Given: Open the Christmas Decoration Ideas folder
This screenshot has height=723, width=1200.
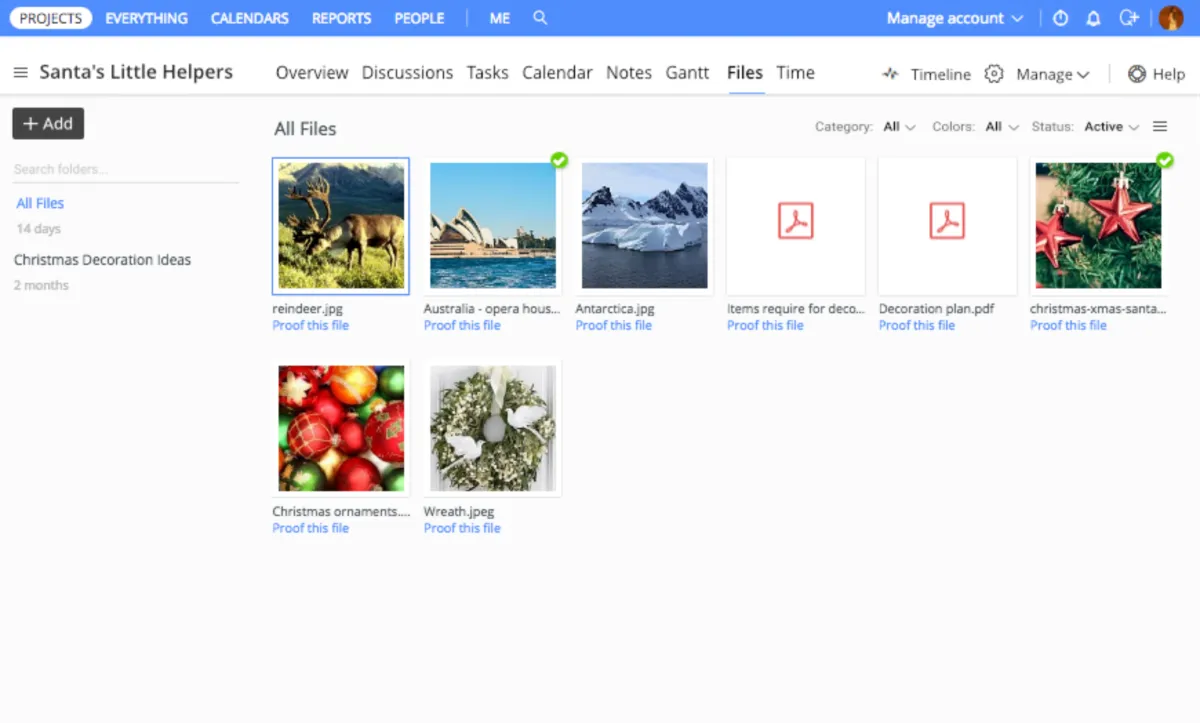Looking at the screenshot, I should point(102,260).
